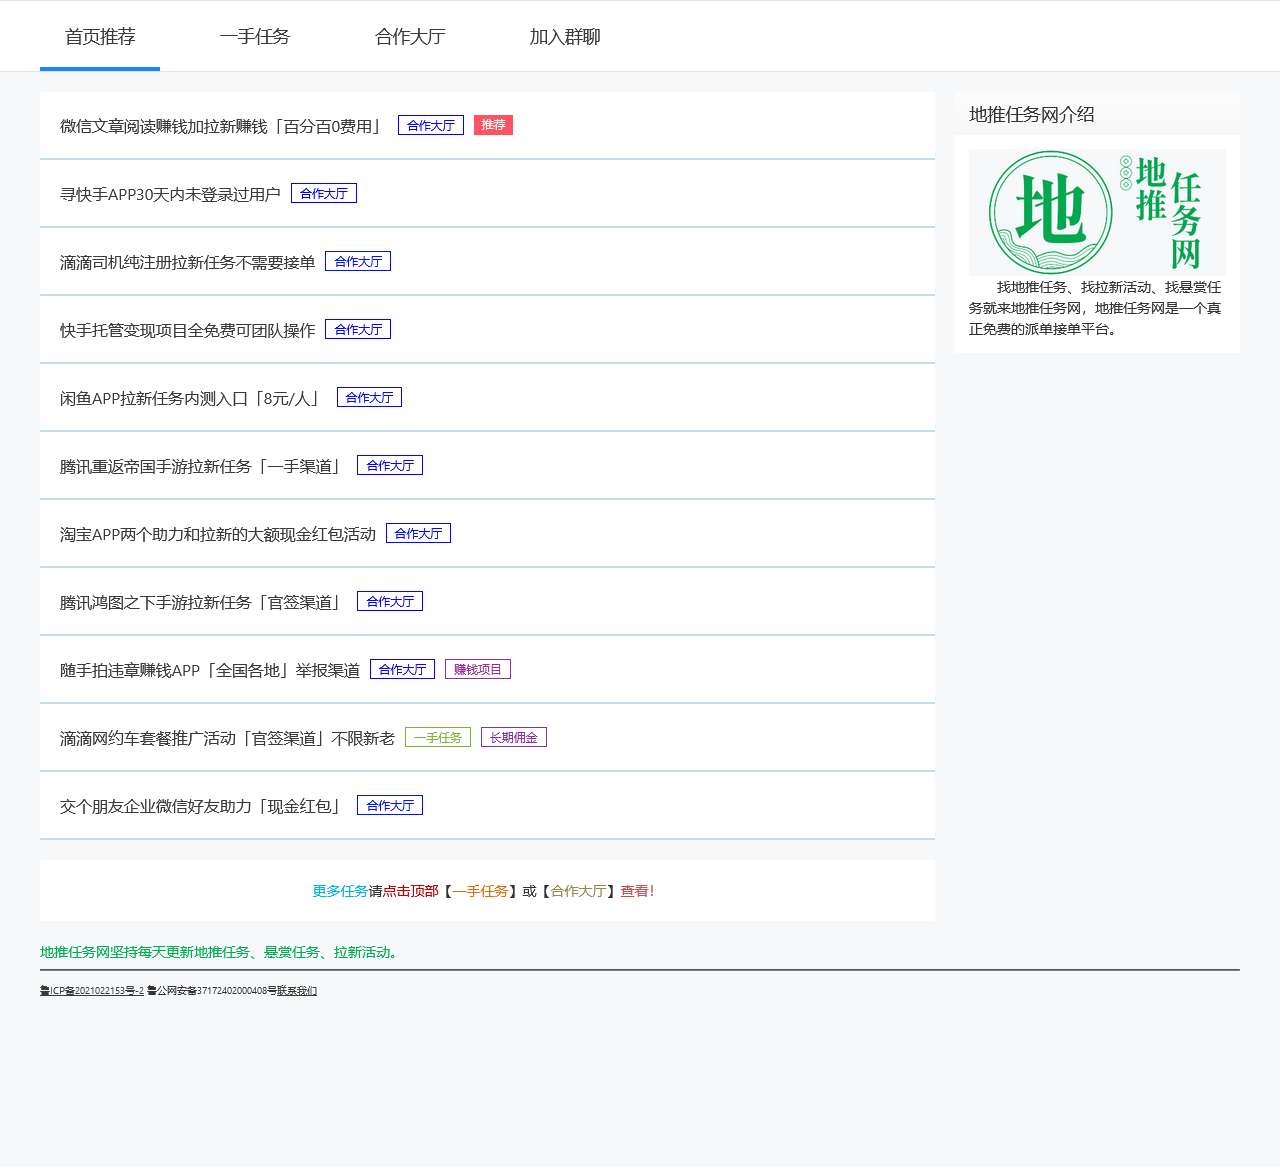
Task: Click the 联系我们 footer link
Action: pyautogui.click(x=297, y=991)
